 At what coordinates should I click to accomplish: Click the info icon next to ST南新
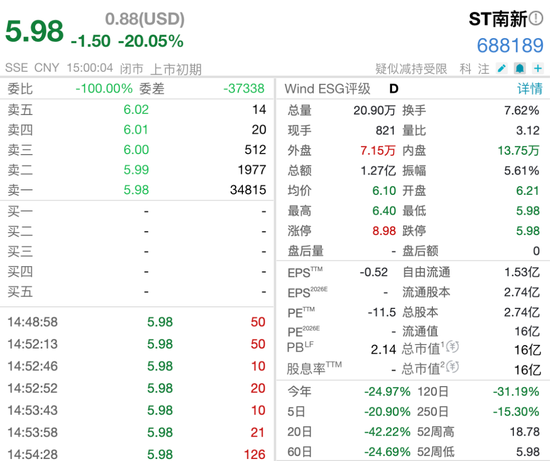[x=536, y=19]
